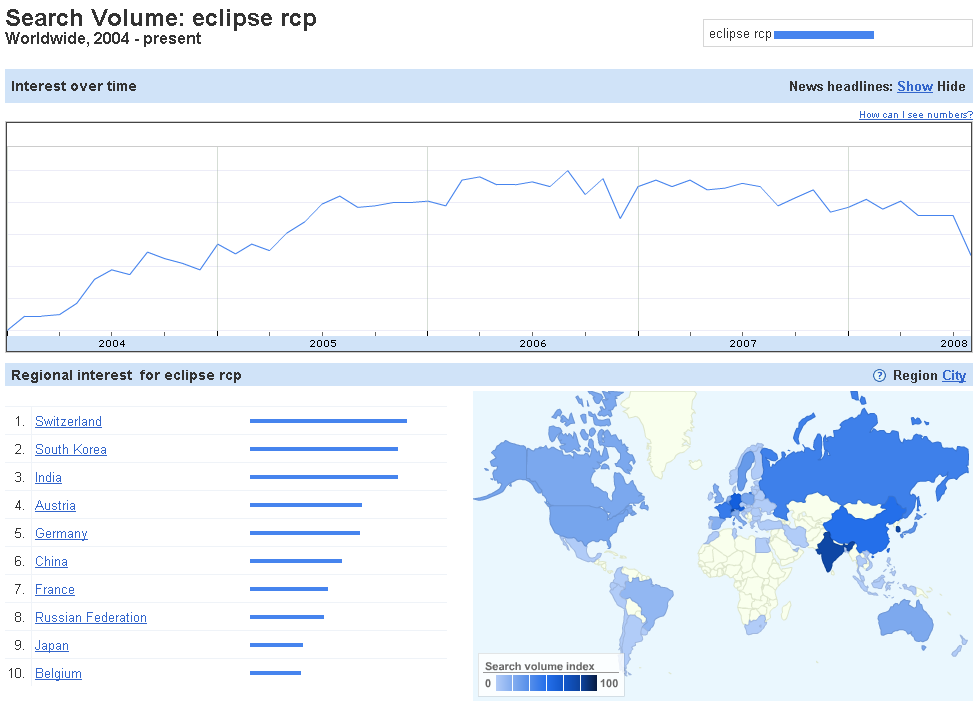This screenshot has height=702, width=977.
Task: Switch regional interest to City view
Action: tap(953, 376)
